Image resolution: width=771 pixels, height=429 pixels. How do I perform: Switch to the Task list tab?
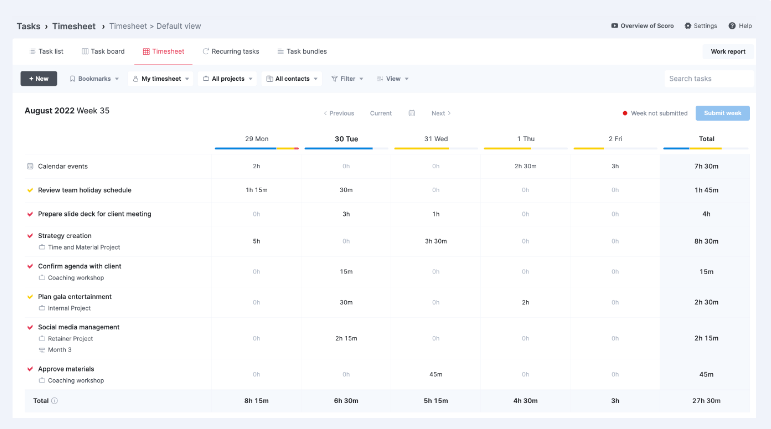click(x=47, y=51)
